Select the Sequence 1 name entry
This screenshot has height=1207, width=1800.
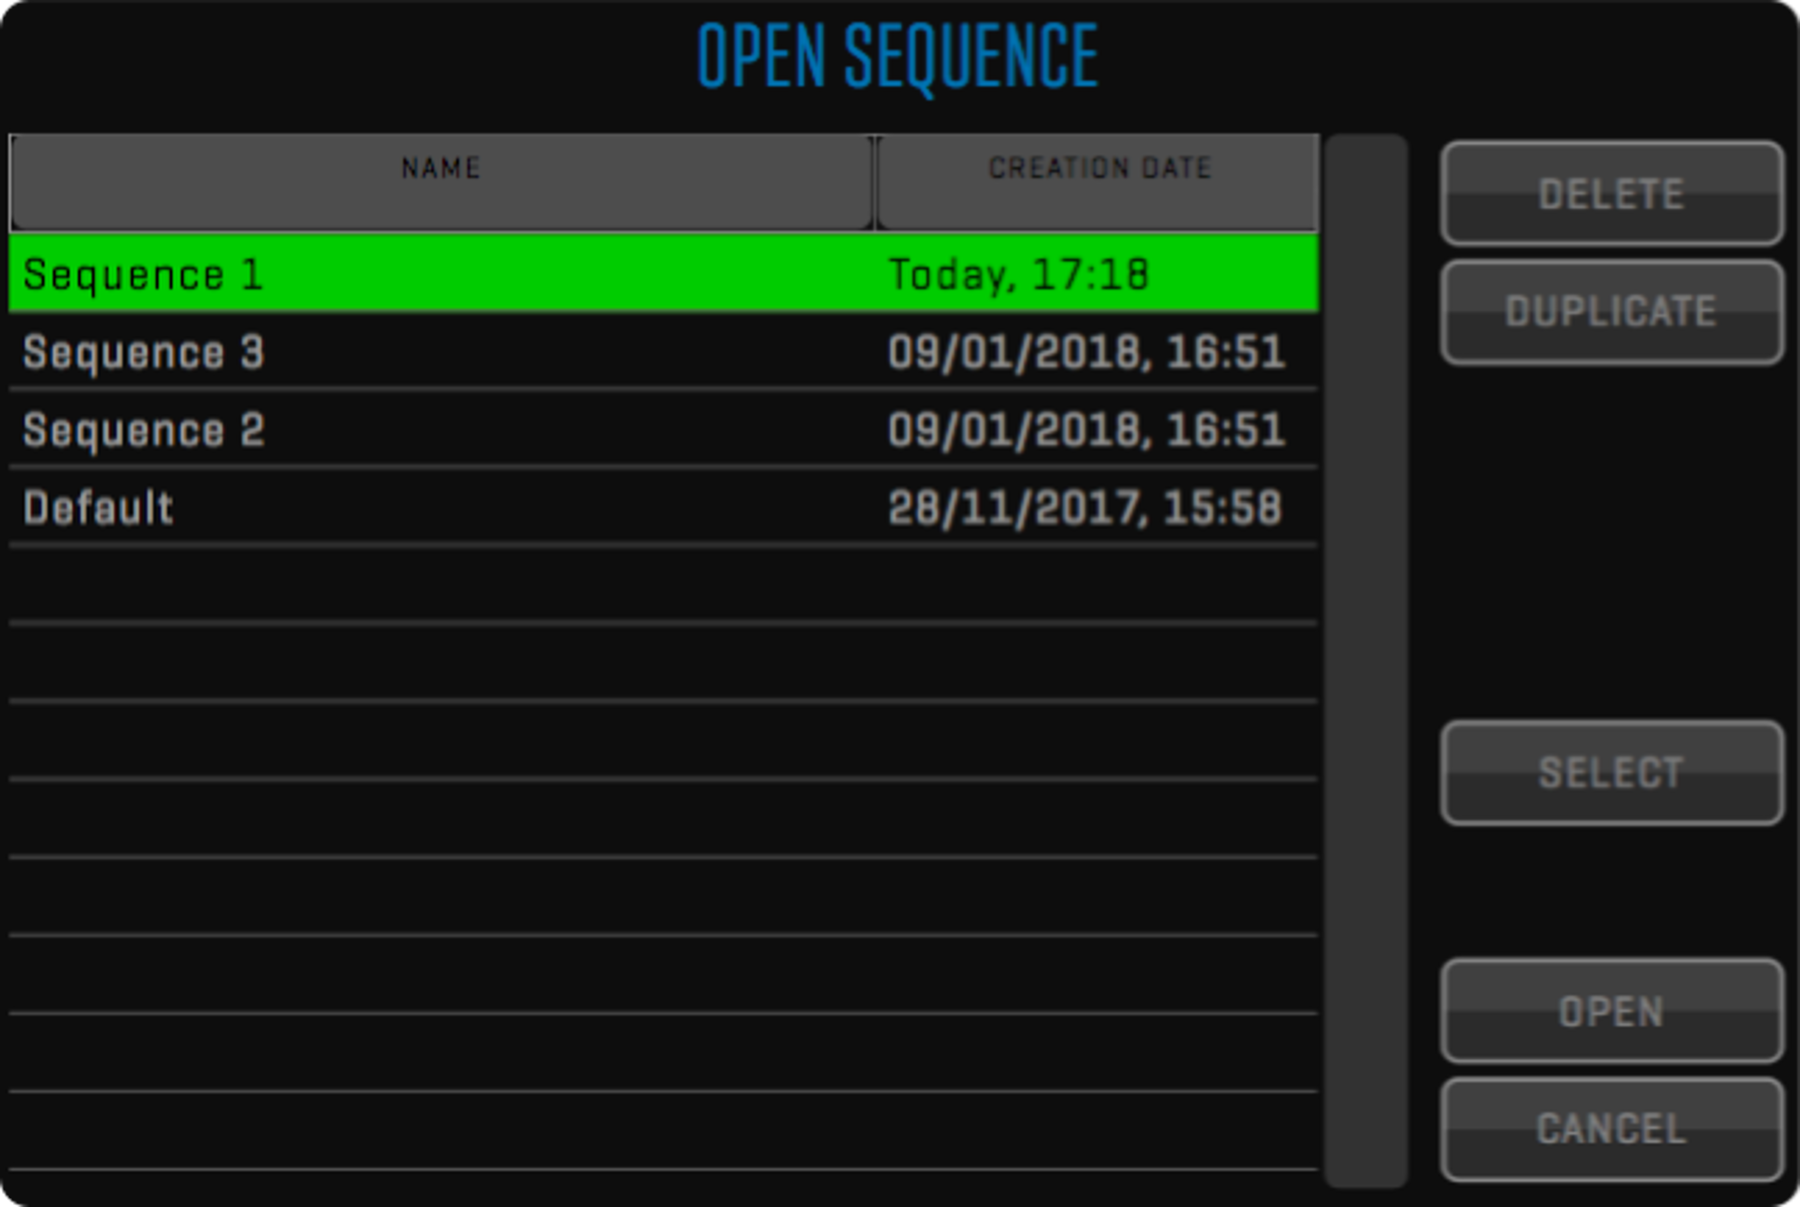pos(143,275)
